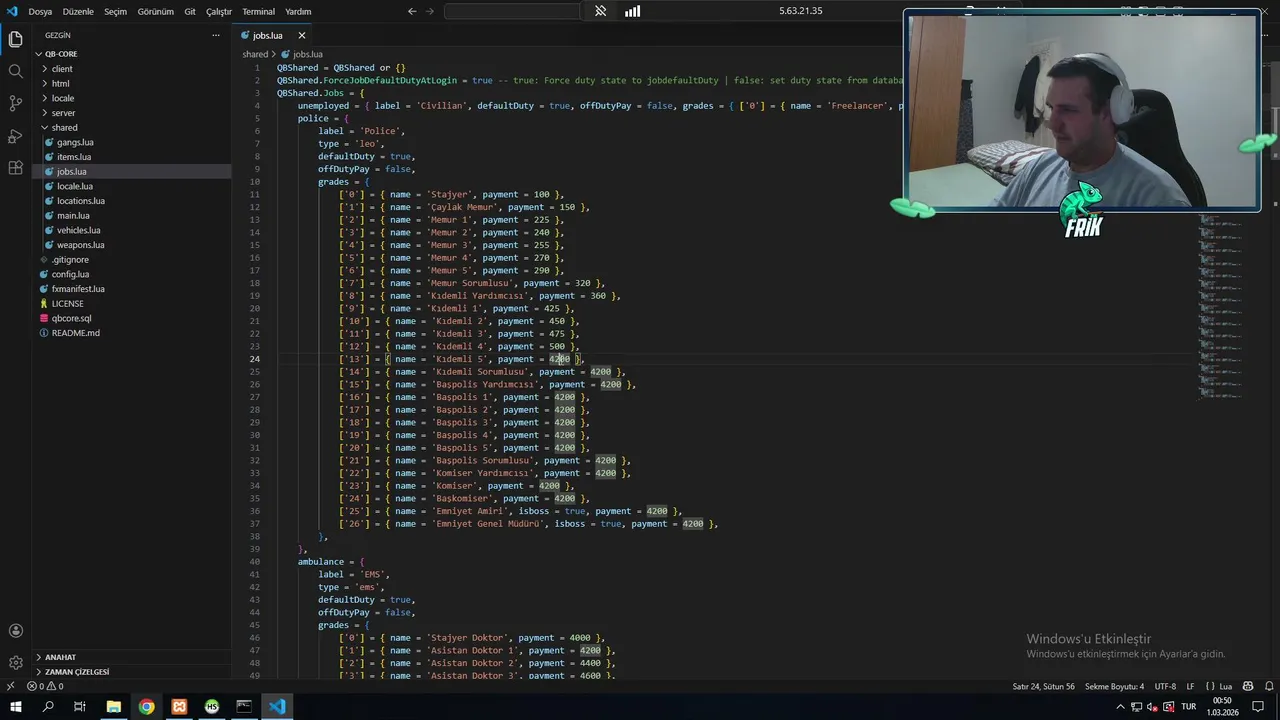Image resolution: width=1280 pixels, height=720 pixels.
Task: Change file encoding UTF-8 in status bar
Action: click(x=1165, y=686)
